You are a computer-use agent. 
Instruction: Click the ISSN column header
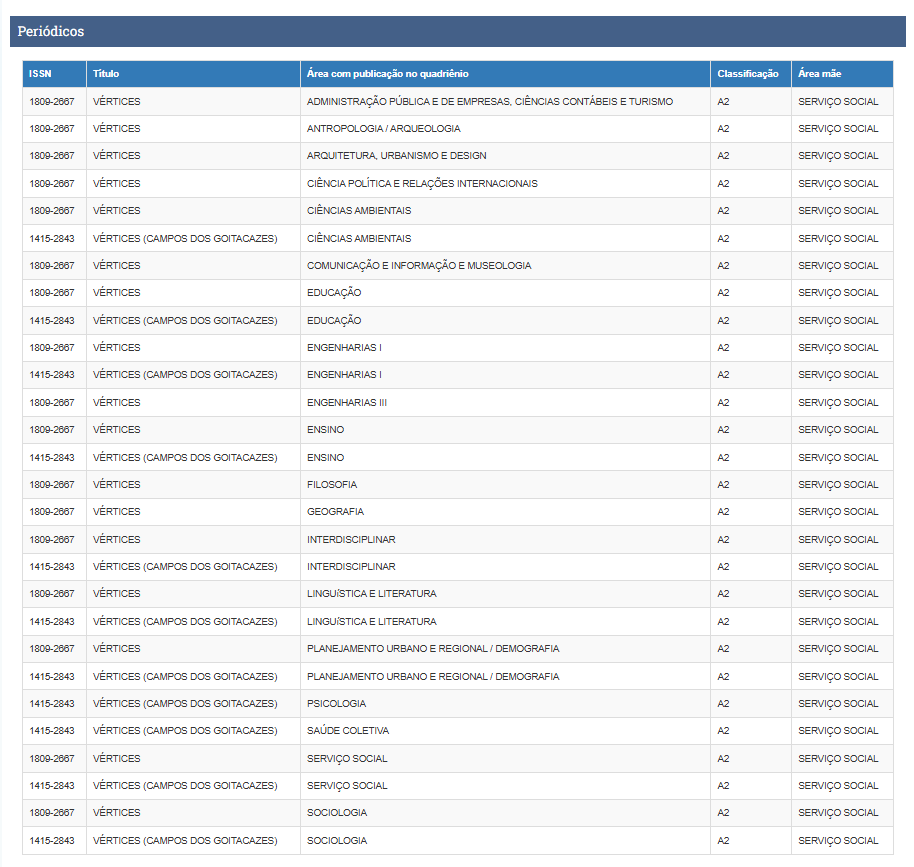coord(40,74)
